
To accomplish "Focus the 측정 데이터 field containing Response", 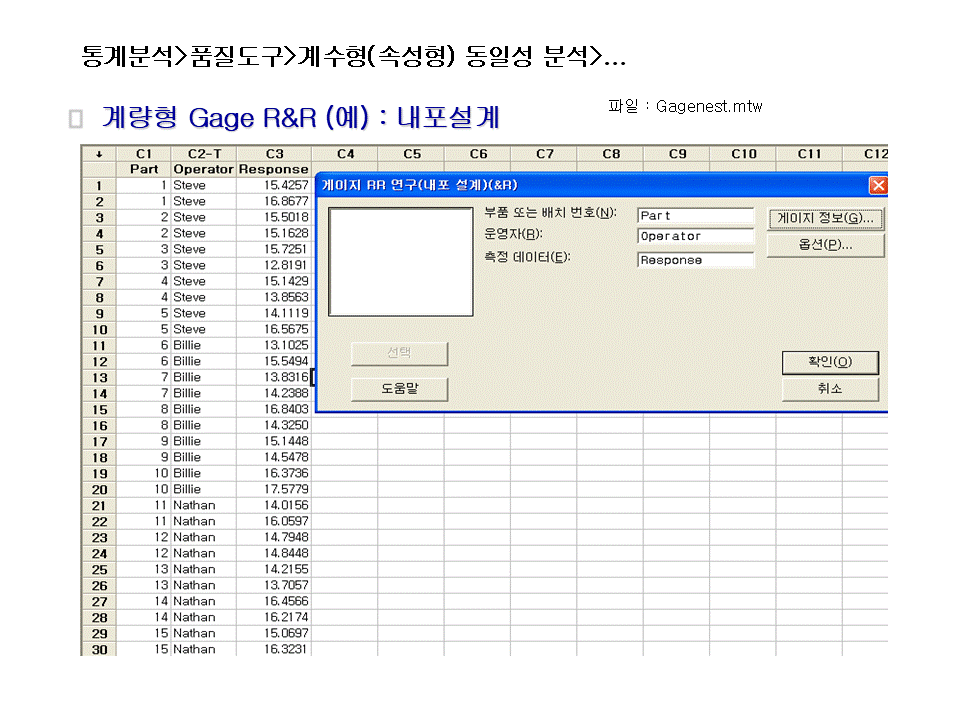I will tap(696, 260).
